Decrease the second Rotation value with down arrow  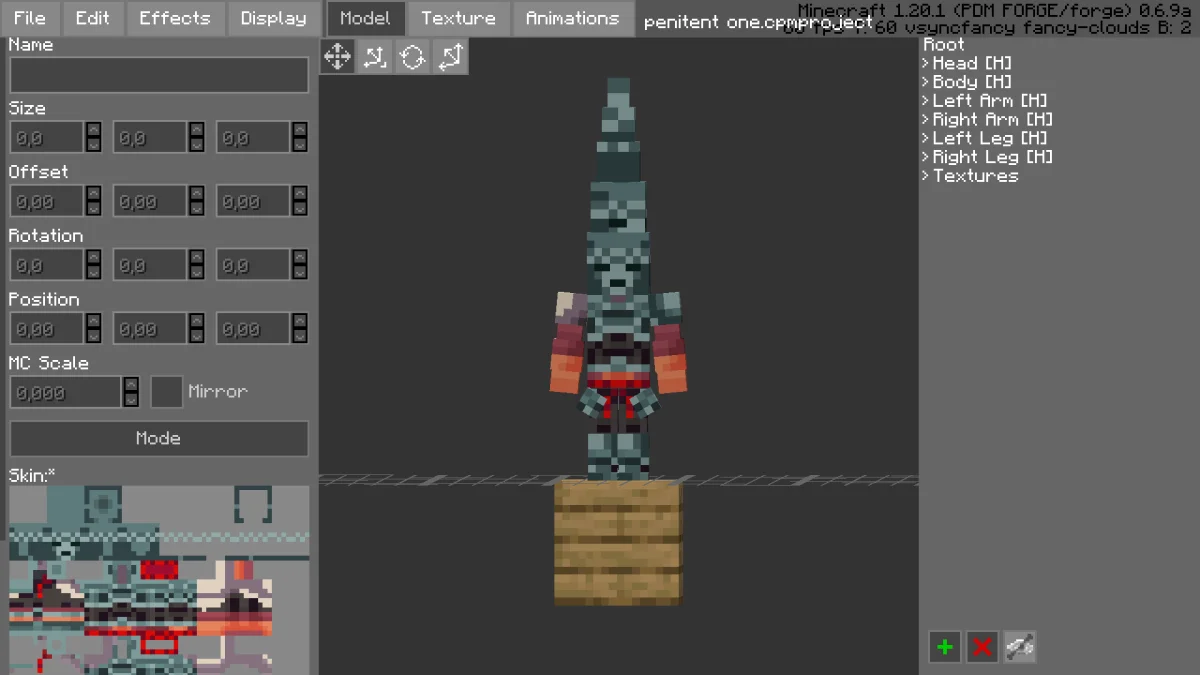coord(197,273)
